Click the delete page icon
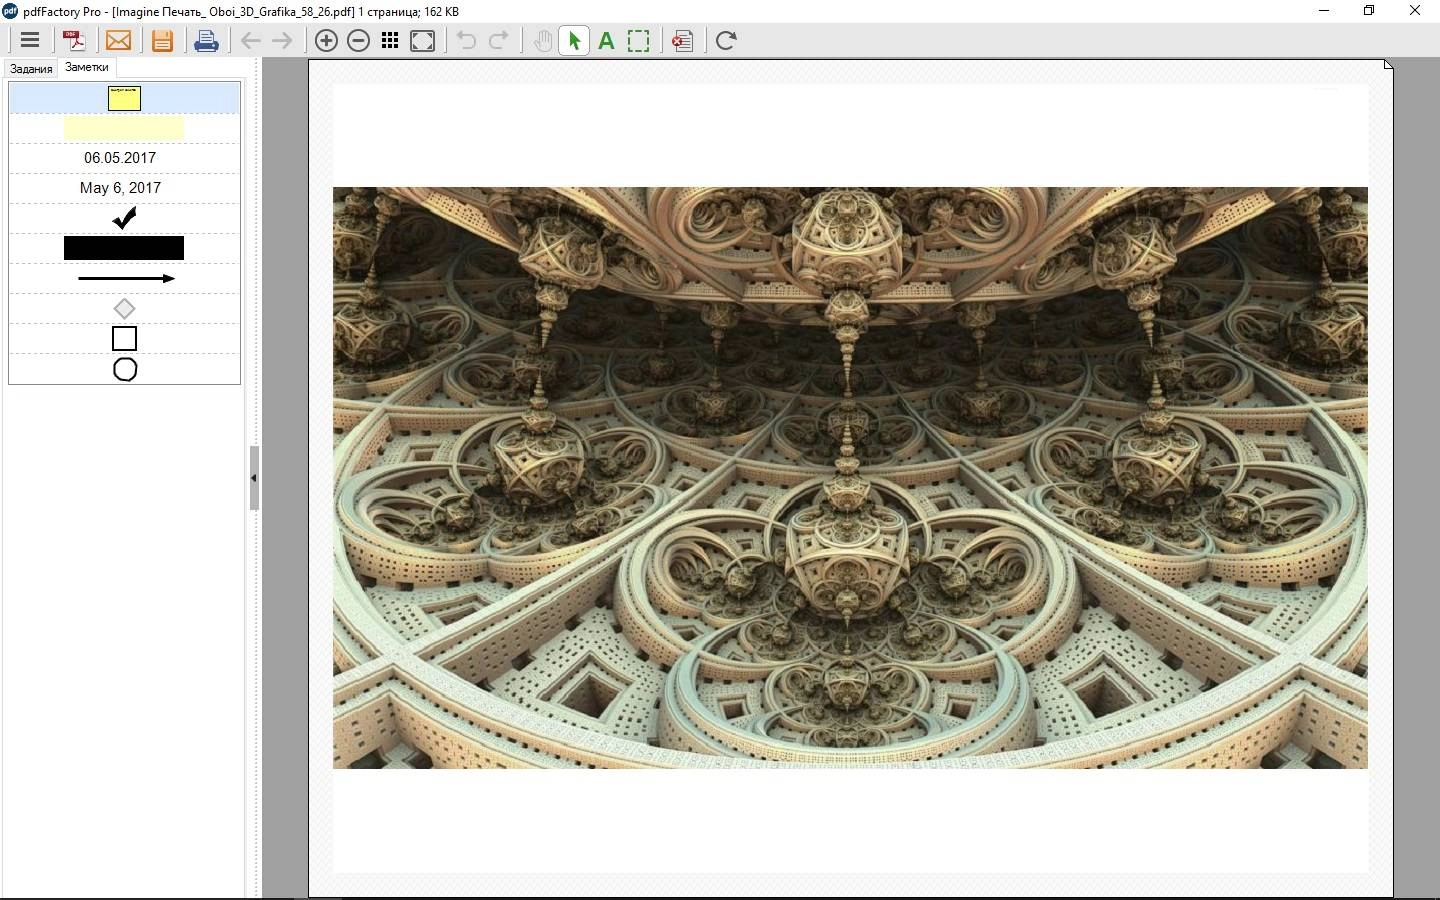 [682, 41]
